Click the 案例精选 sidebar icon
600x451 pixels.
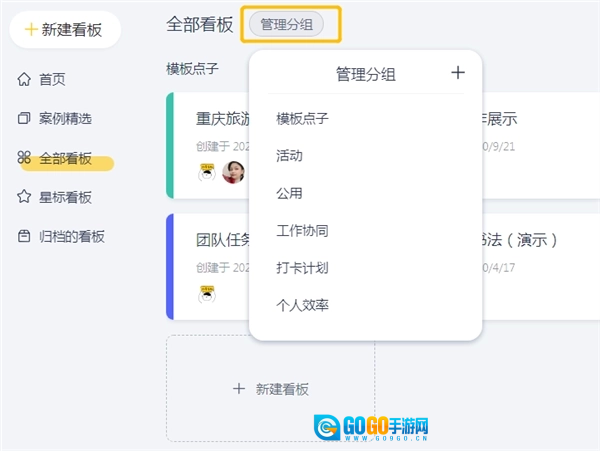click(x=24, y=119)
